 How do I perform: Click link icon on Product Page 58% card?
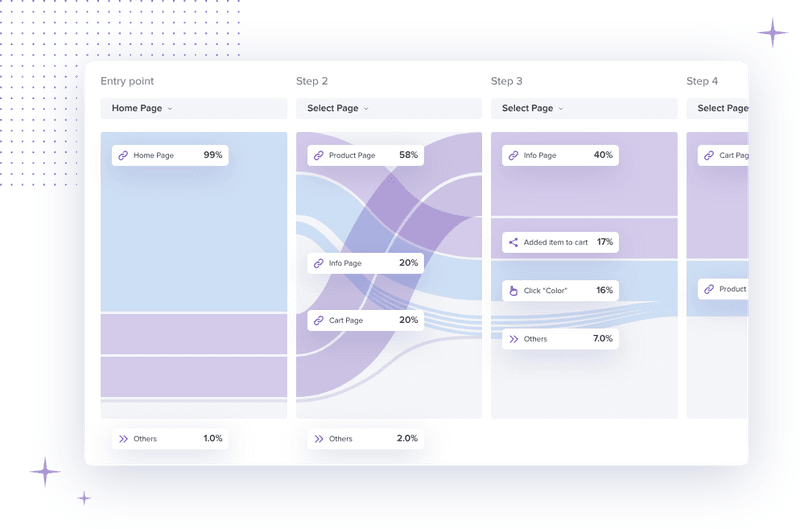(318, 156)
